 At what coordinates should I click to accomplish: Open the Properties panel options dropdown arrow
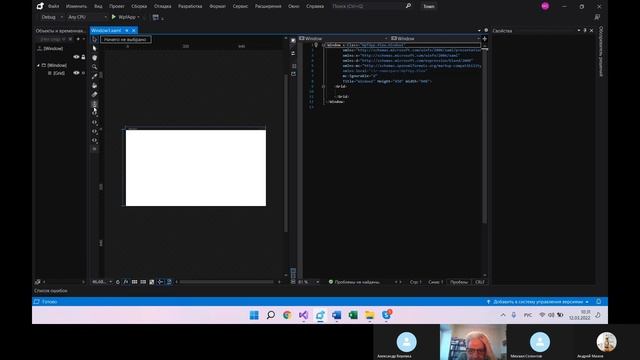[x=579, y=31]
